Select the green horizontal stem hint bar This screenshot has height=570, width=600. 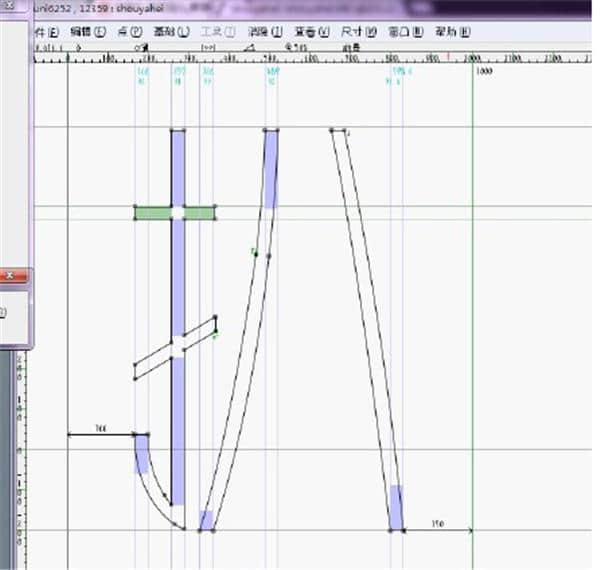[150, 212]
